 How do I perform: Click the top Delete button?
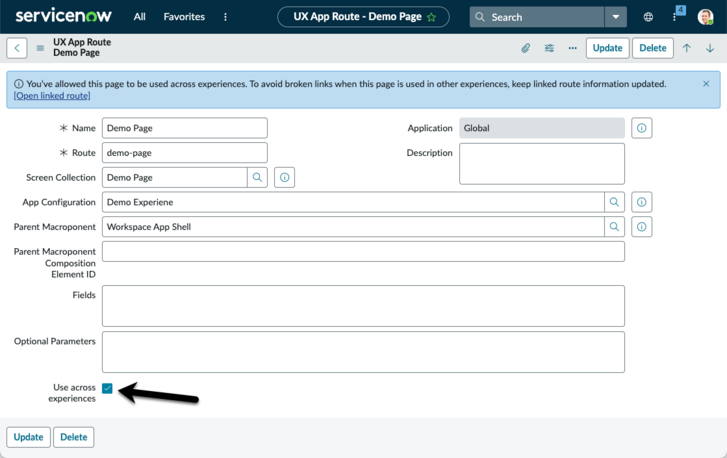tap(652, 48)
